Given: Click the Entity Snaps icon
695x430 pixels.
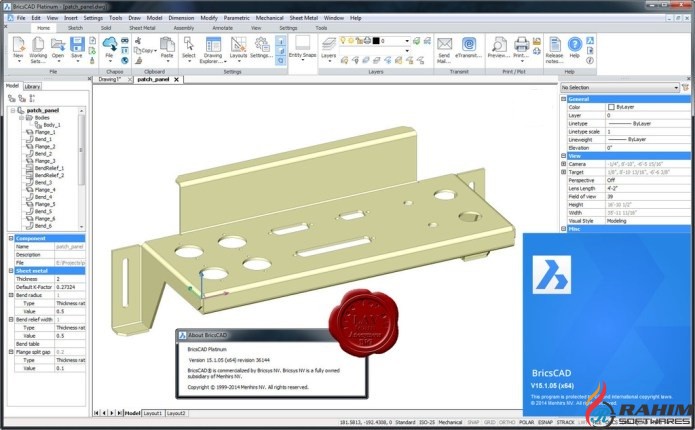Looking at the screenshot, I should [x=302, y=43].
